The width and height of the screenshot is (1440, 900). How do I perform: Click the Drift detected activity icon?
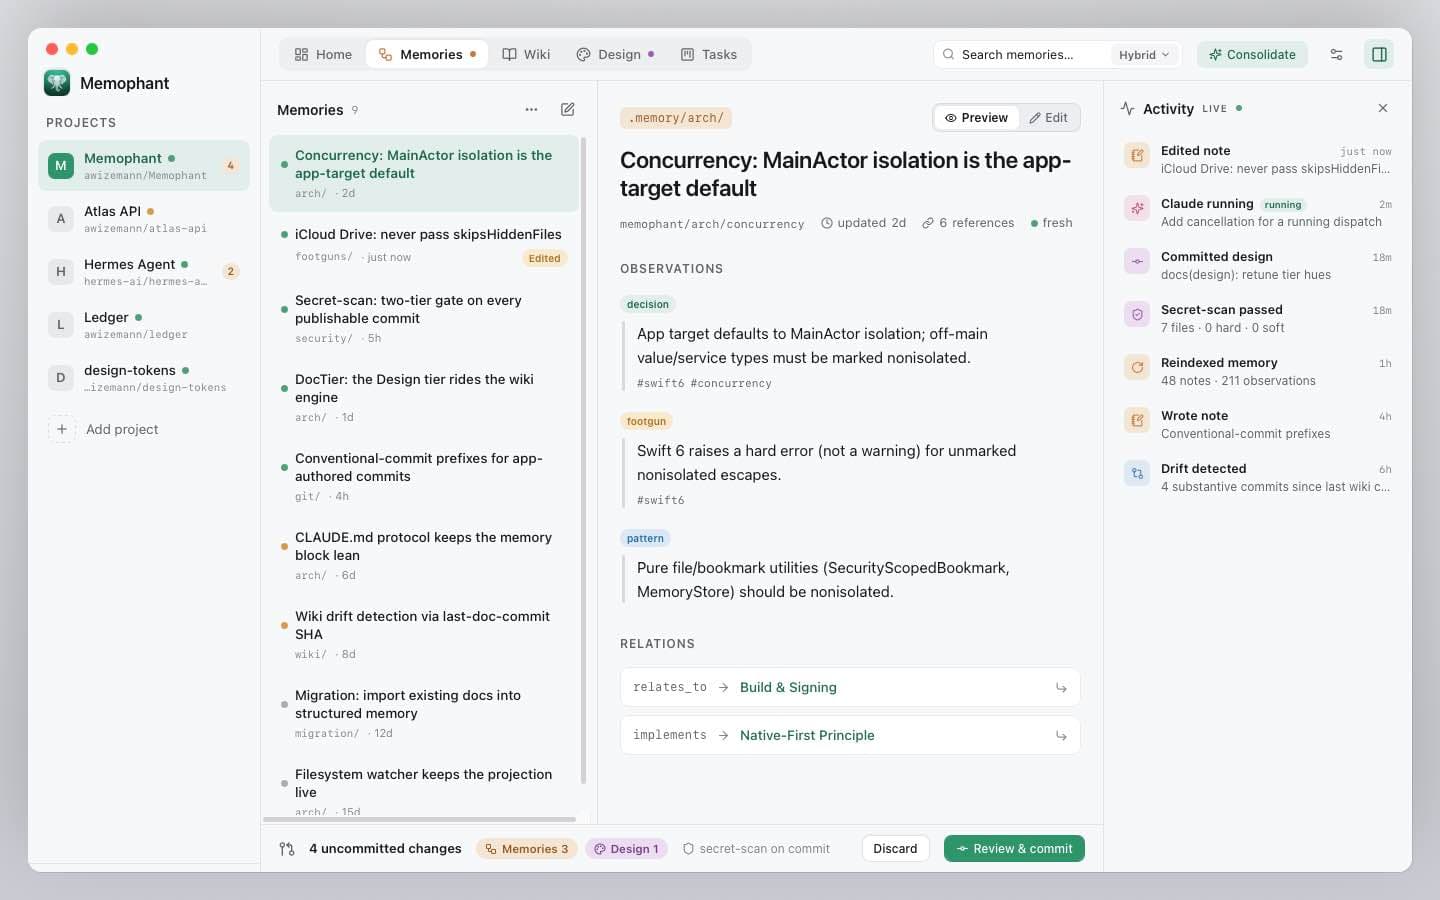coord(1137,473)
